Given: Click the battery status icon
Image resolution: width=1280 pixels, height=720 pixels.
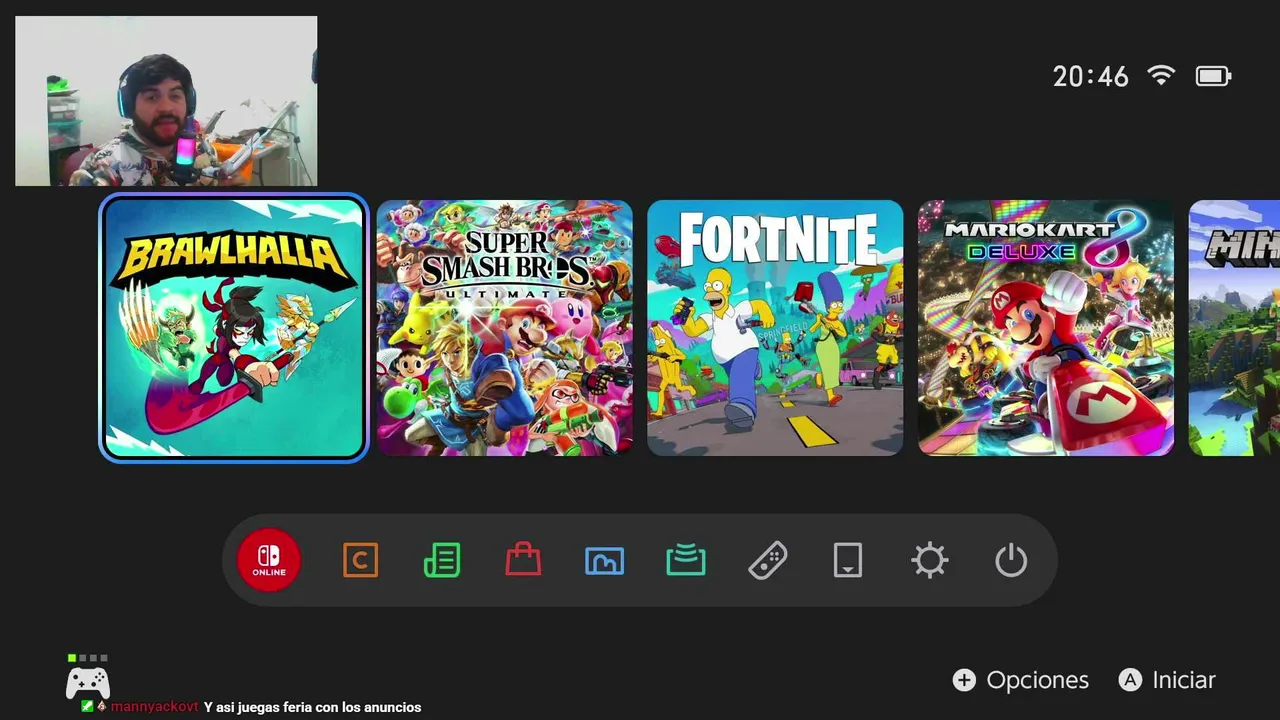Looking at the screenshot, I should pos(1213,76).
